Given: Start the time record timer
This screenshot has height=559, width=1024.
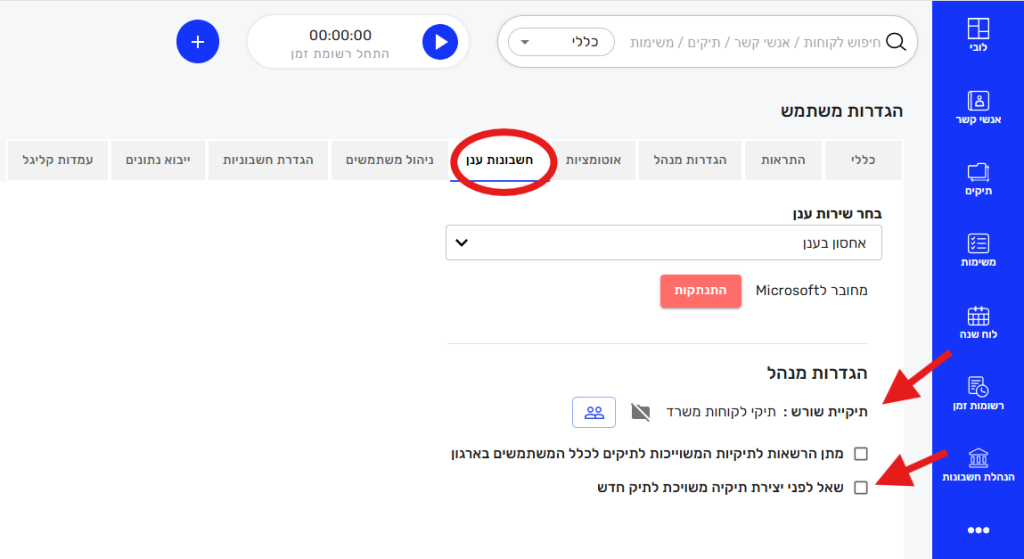Looking at the screenshot, I should click(439, 41).
